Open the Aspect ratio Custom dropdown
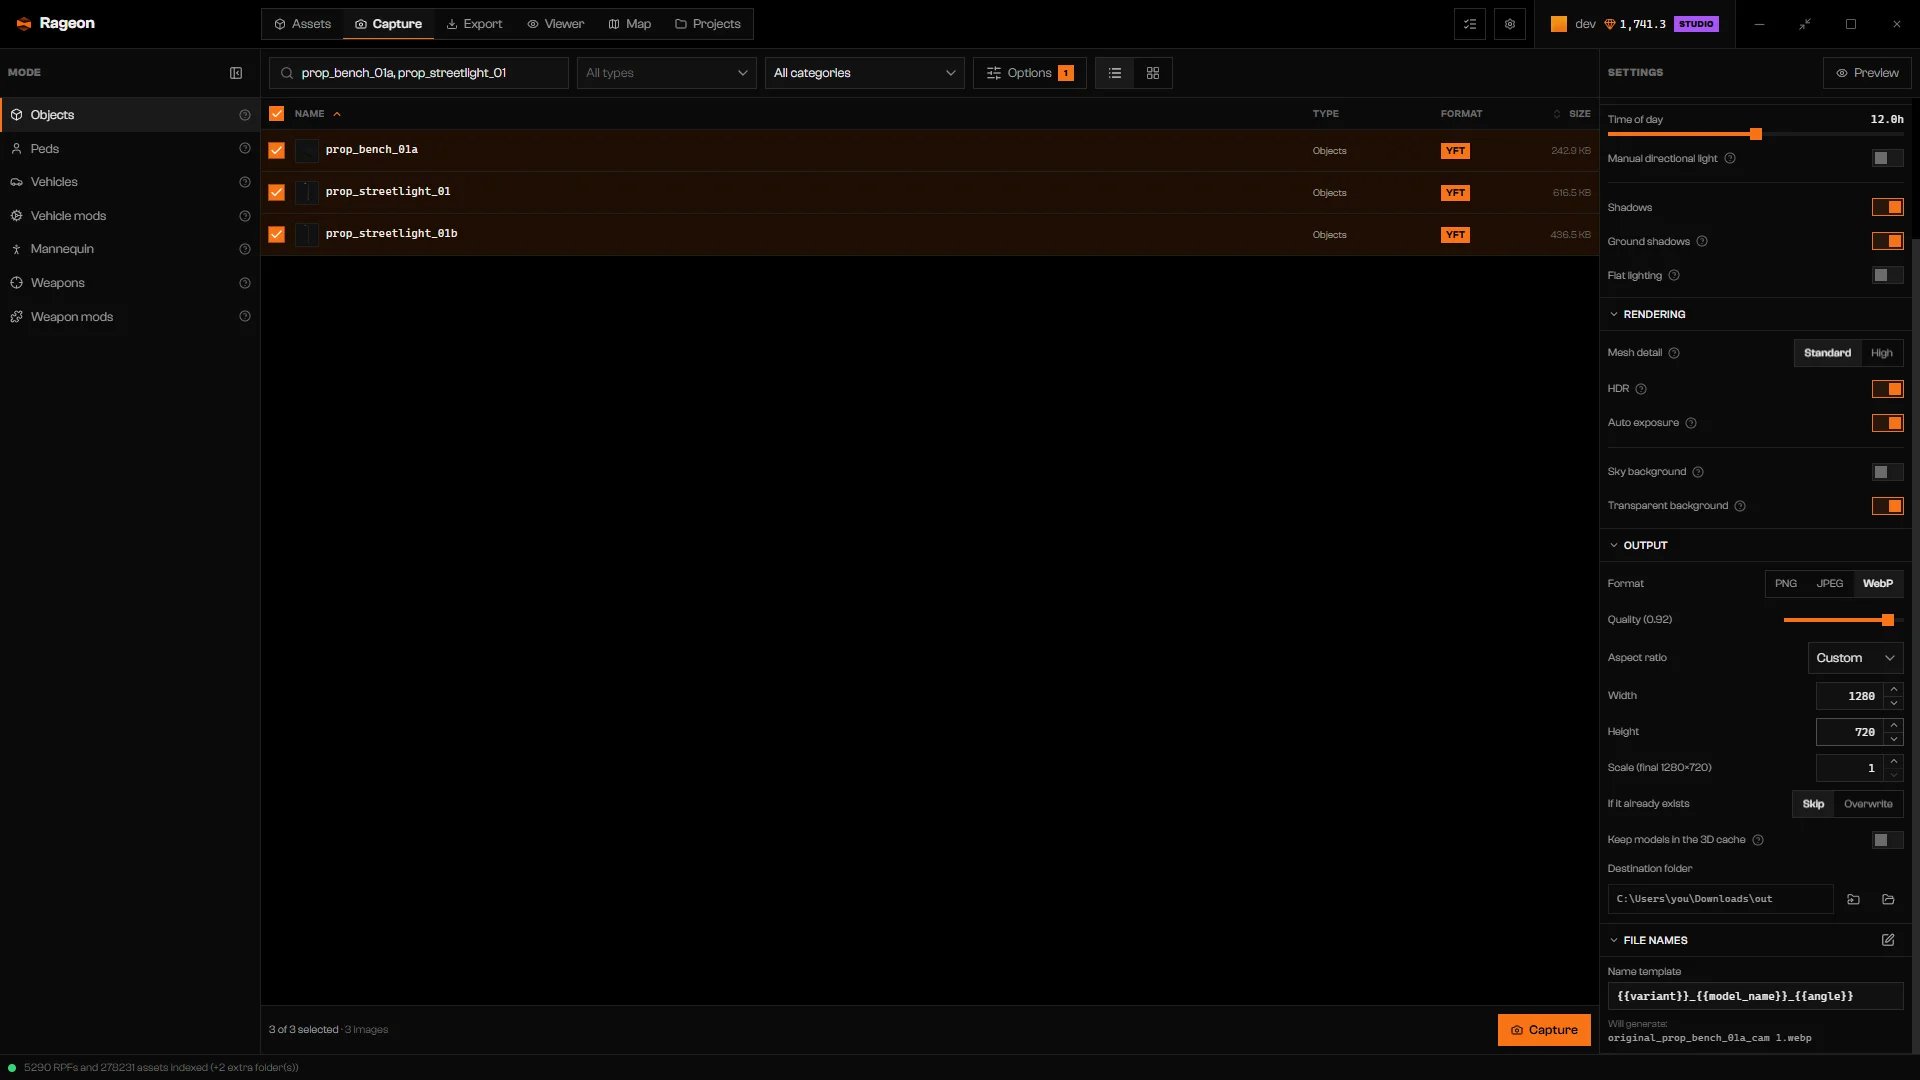This screenshot has width=1920, height=1080. (1856, 658)
